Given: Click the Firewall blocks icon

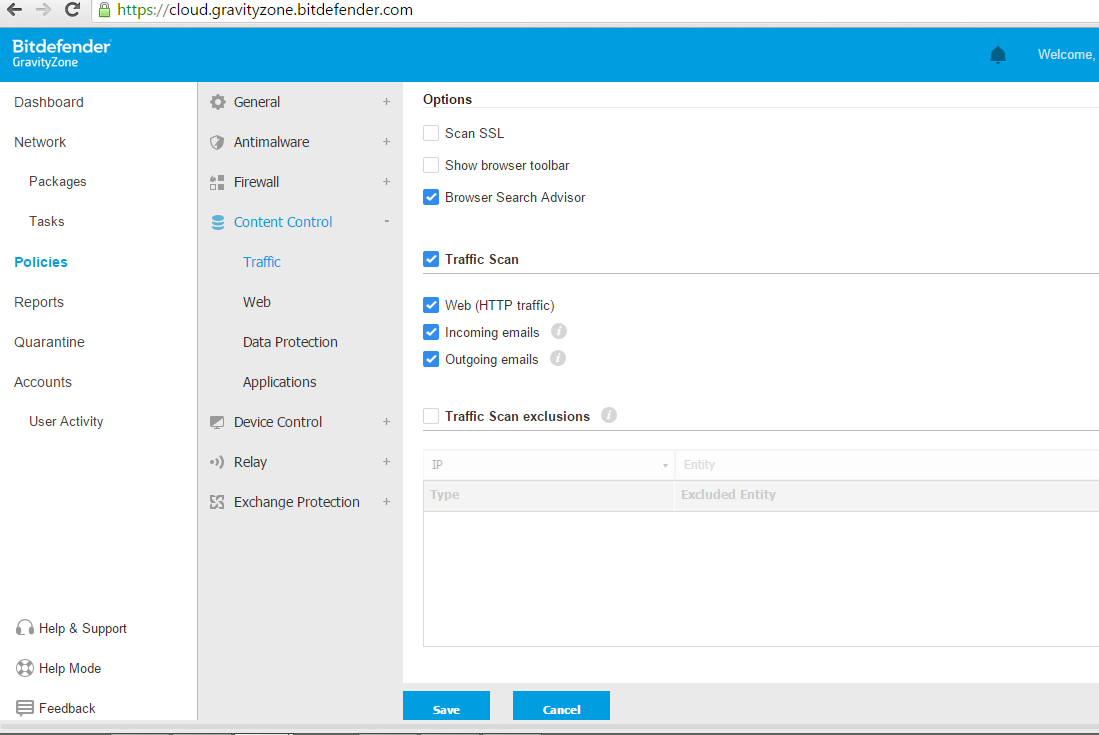Looking at the screenshot, I should 217,182.
